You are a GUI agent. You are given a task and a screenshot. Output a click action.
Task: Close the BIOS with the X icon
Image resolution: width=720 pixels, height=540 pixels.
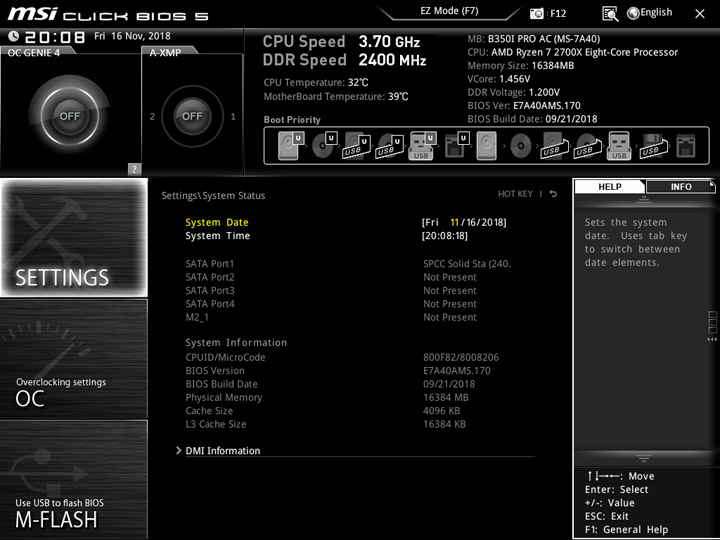point(700,14)
